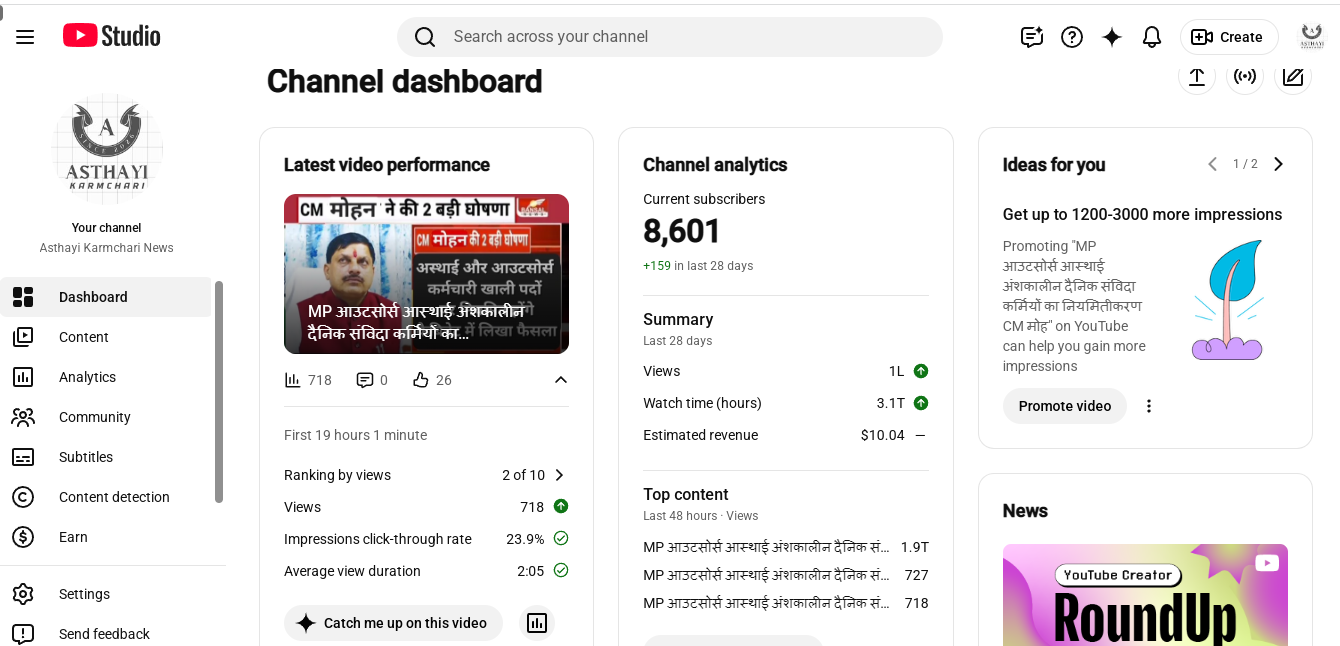Open the notifications bell
The image size is (1340, 646).
tap(1152, 37)
